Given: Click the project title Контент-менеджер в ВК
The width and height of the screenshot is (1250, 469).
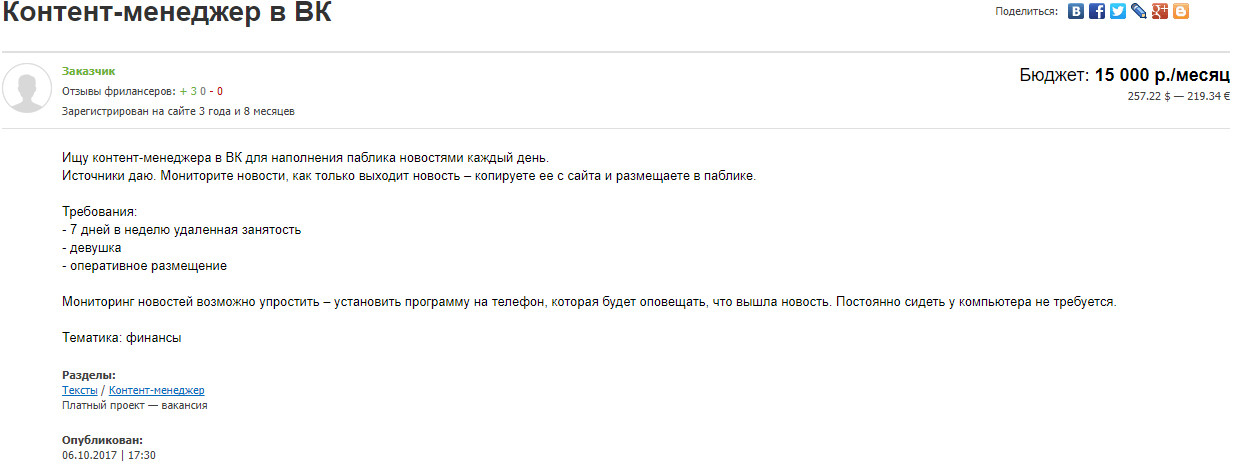Looking at the screenshot, I should pos(166,13).
